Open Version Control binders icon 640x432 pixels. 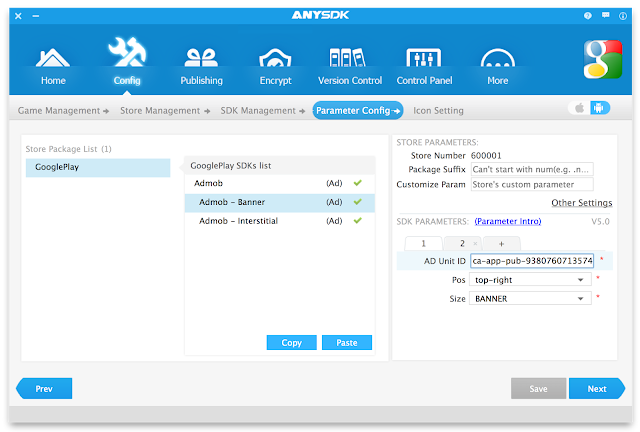click(x=349, y=57)
